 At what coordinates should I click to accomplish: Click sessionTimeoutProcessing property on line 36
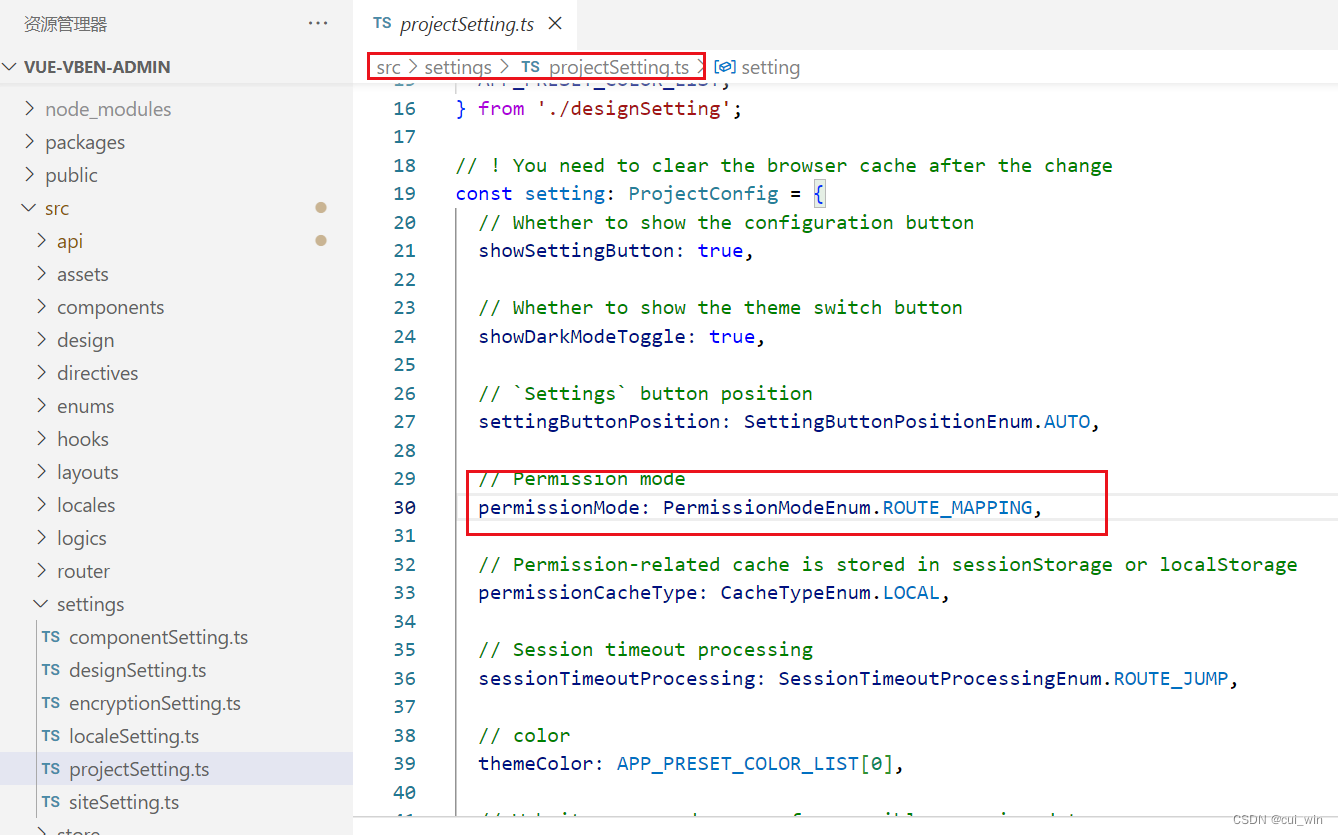click(x=616, y=678)
